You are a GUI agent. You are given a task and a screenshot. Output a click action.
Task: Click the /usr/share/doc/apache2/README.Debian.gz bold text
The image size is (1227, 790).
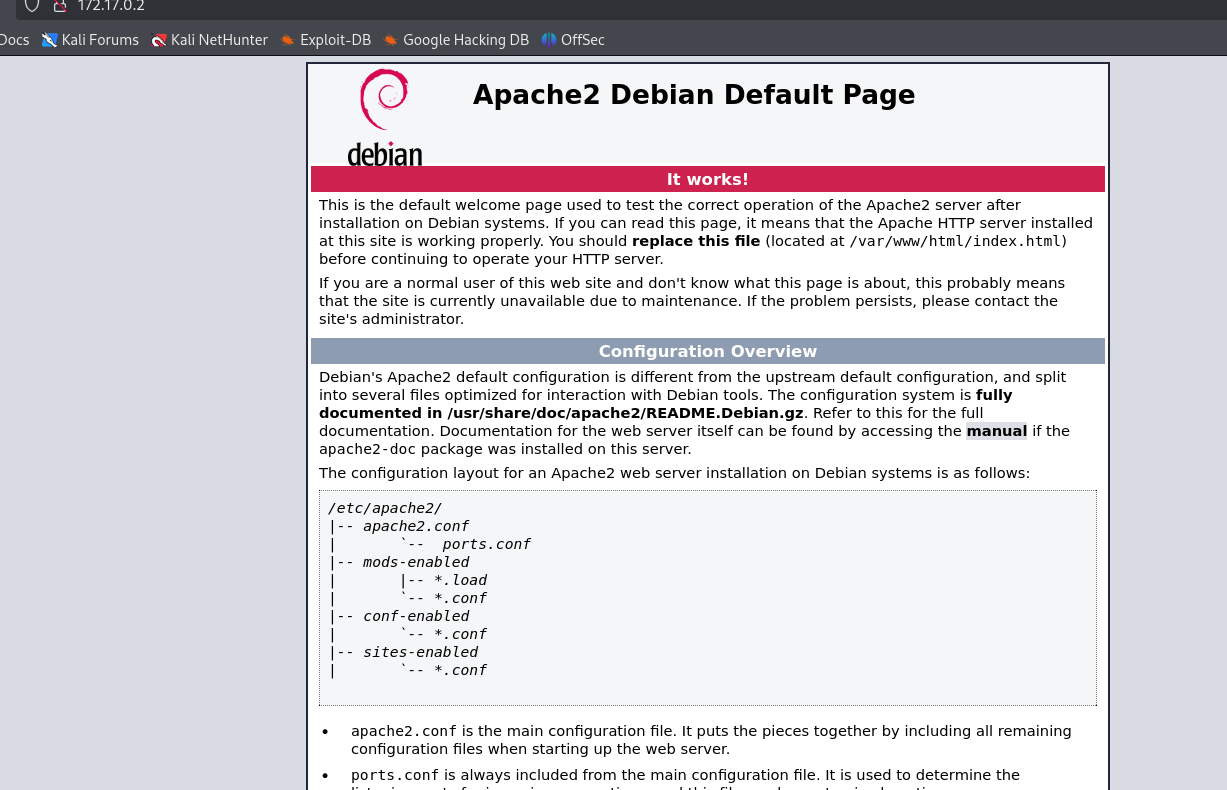pos(625,413)
